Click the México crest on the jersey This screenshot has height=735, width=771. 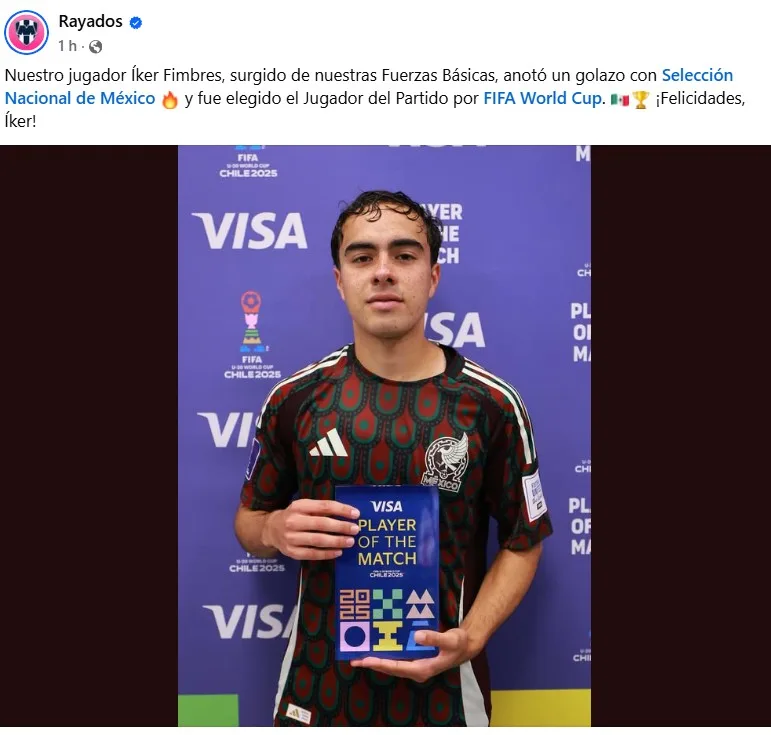[446, 462]
